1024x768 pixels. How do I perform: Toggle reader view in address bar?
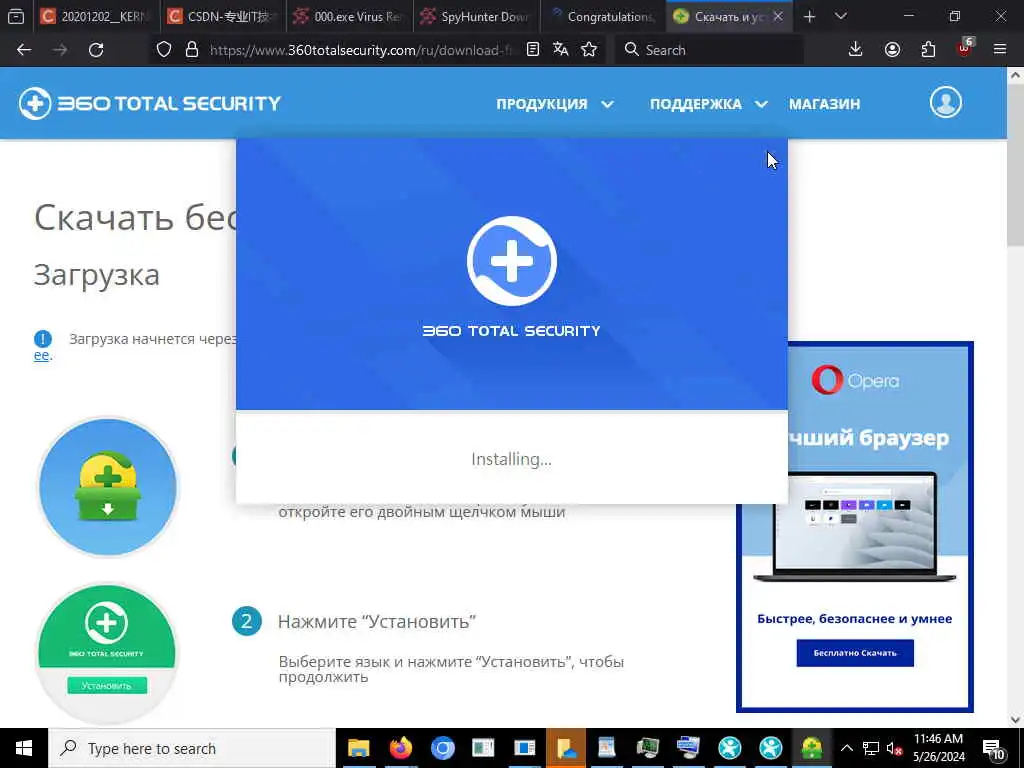(x=533, y=50)
